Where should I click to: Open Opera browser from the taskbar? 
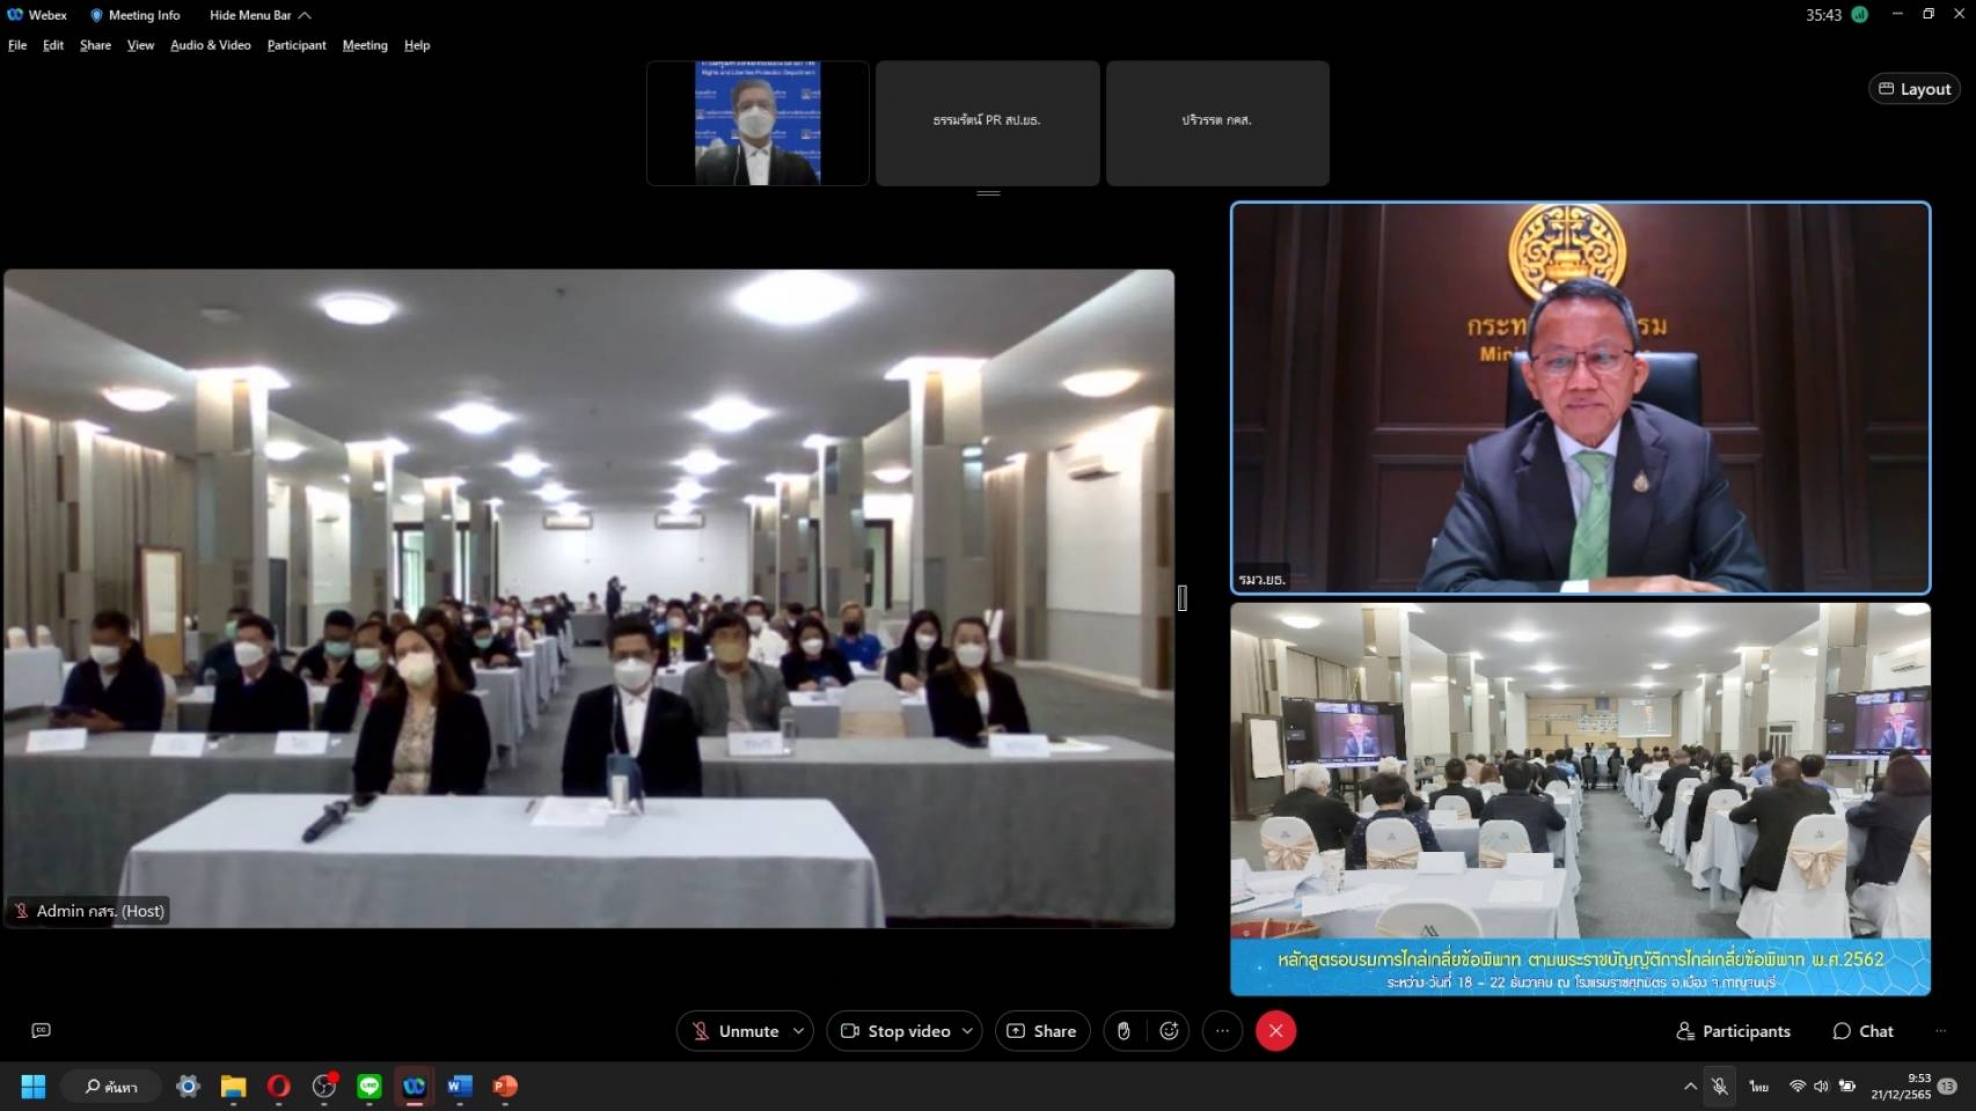point(278,1086)
